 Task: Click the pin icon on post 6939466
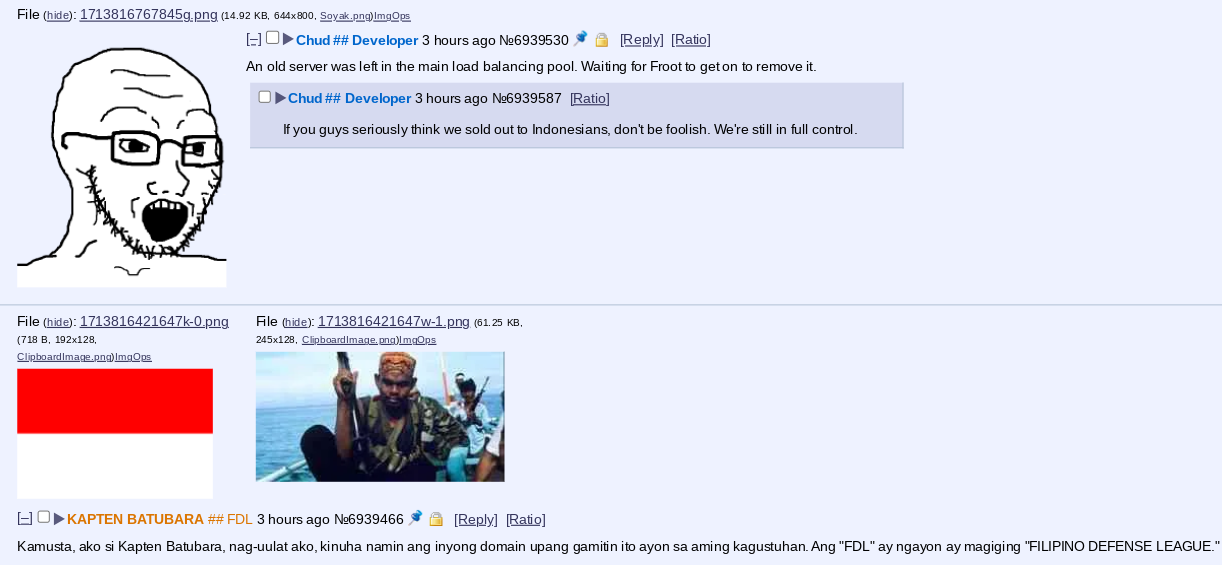415,518
